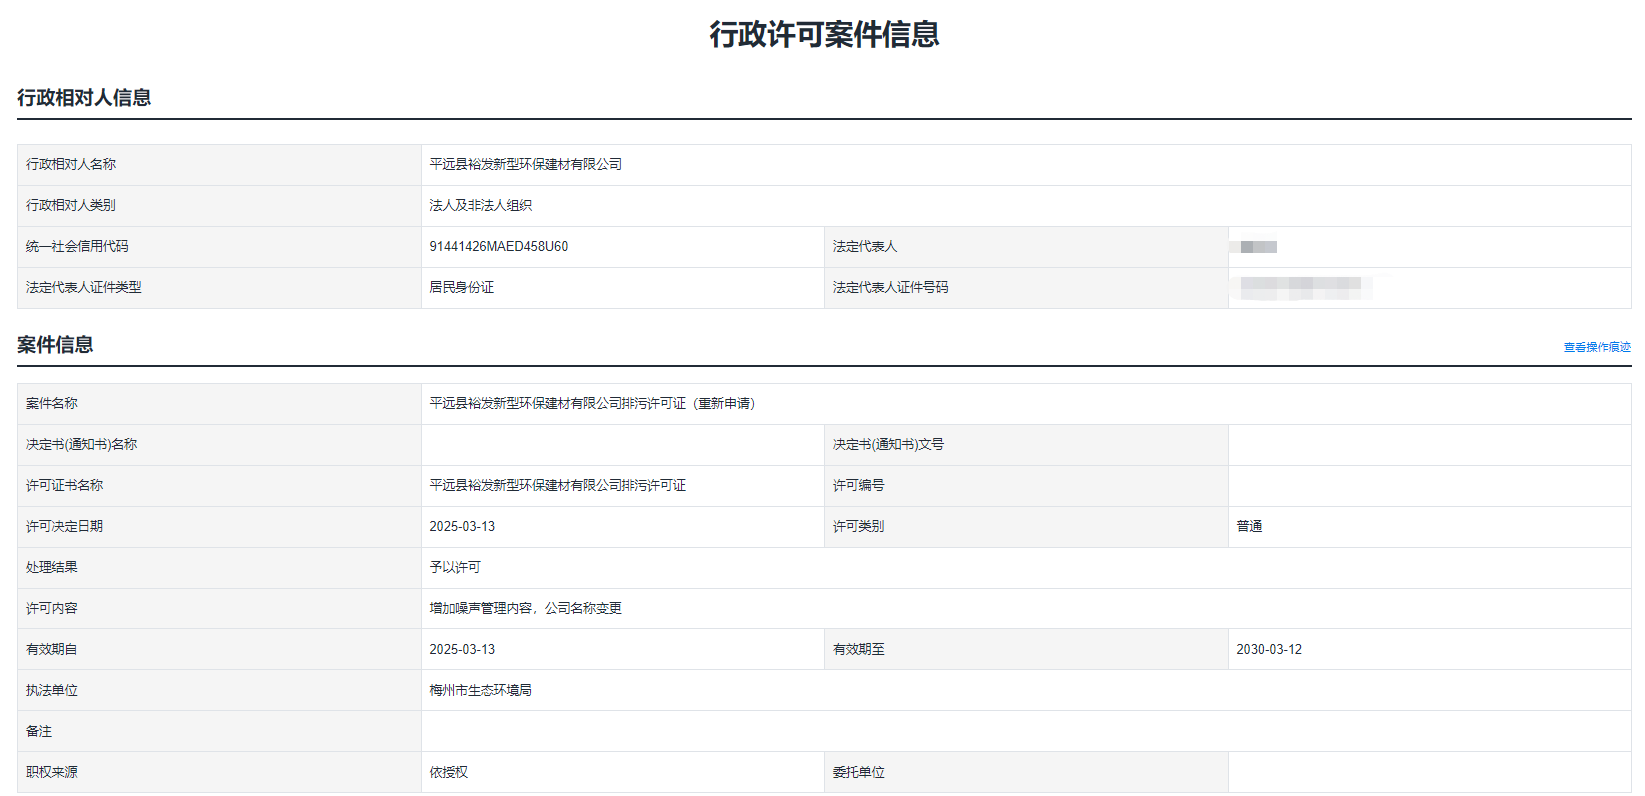
Task: Click the empty 许可编号 value cell
Action: pos(1429,486)
